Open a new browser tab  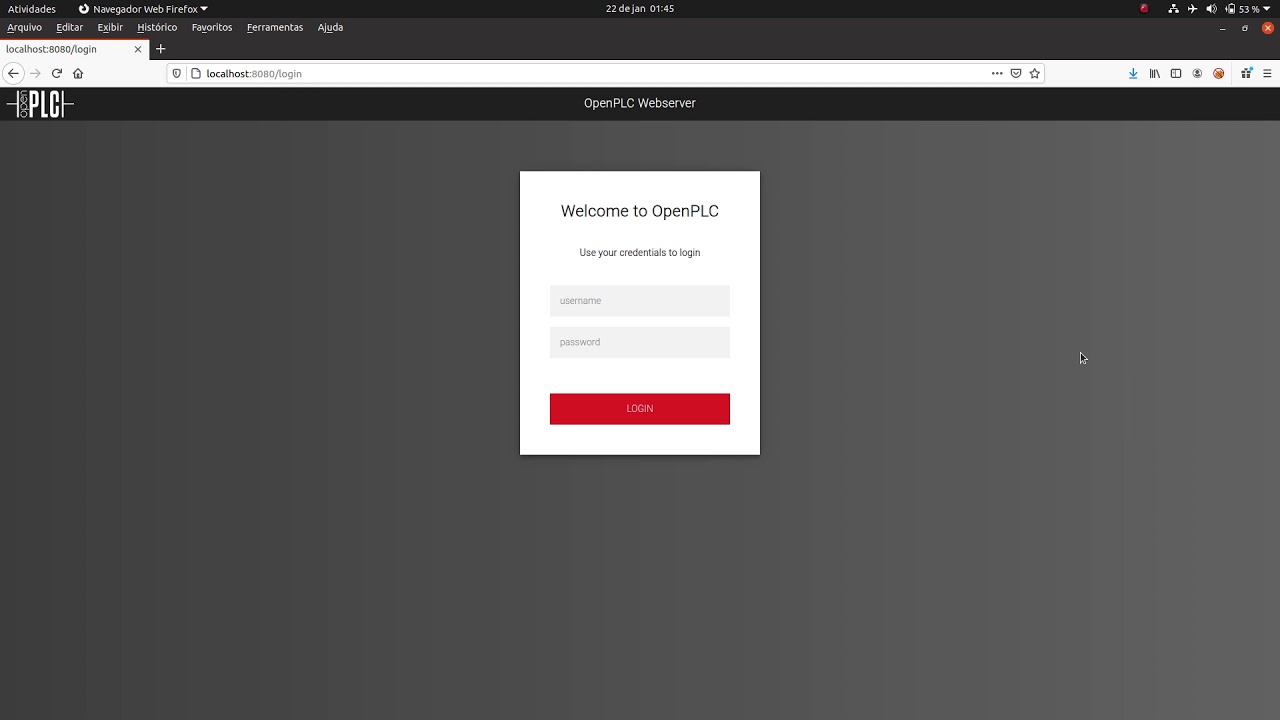tap(160, 49)
